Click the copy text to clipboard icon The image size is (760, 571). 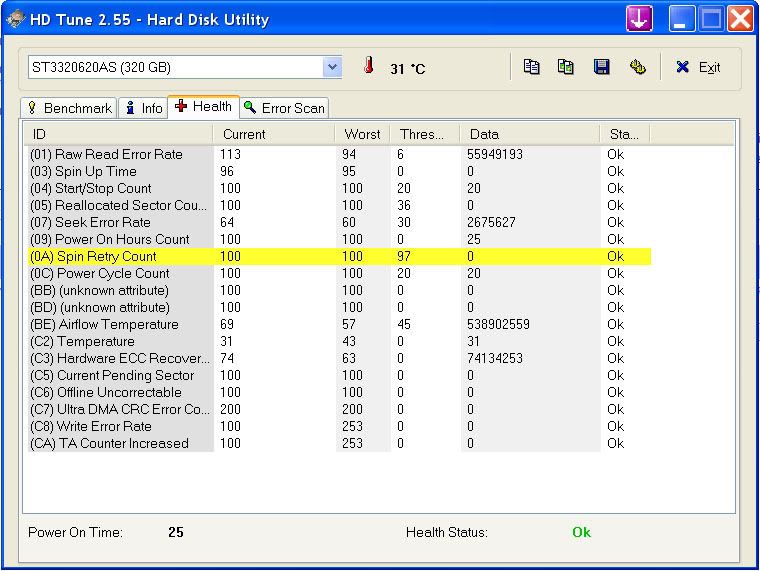coord(532,67)
